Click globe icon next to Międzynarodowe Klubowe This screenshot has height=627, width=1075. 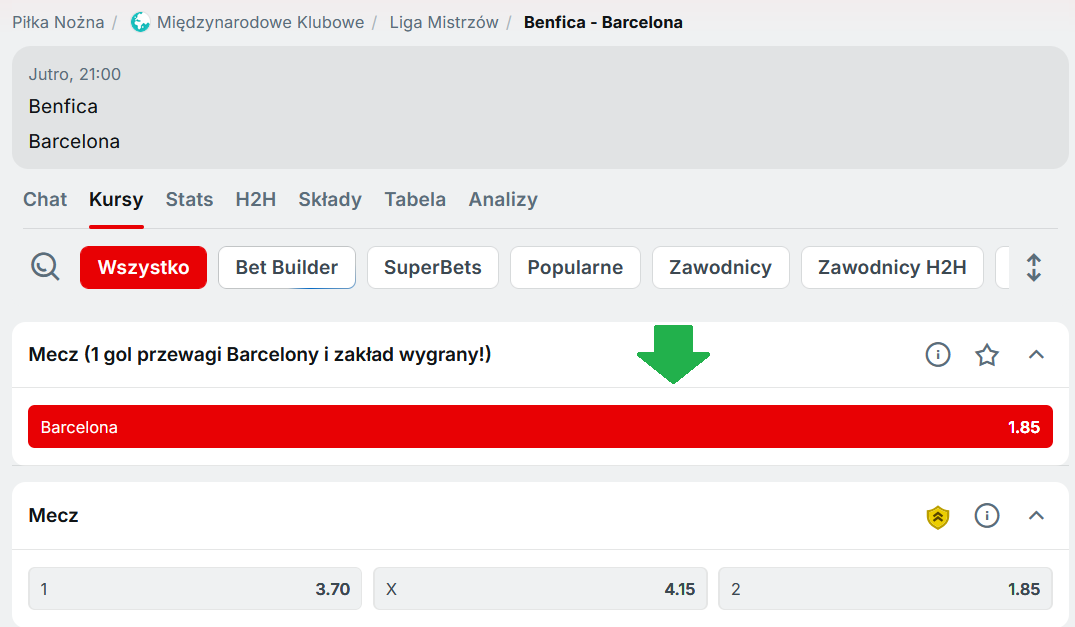[x=140, y=22]
